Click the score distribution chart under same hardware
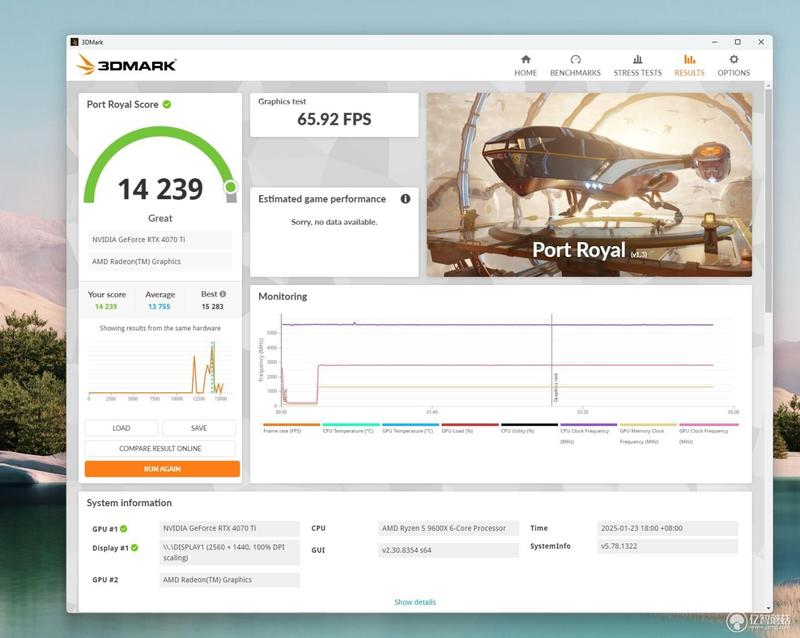This screenshot has height=638, width=800. [160, 371]
